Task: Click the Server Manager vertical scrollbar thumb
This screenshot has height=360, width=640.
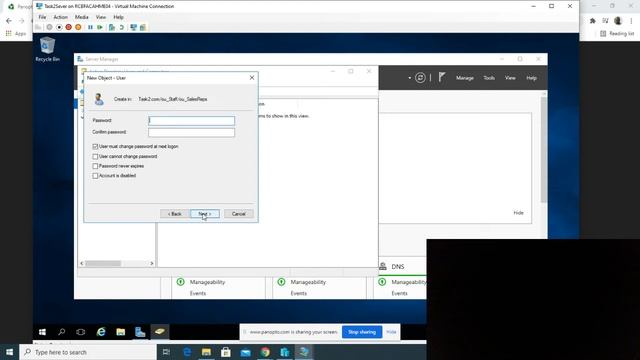Action: [x=544, y=149]
